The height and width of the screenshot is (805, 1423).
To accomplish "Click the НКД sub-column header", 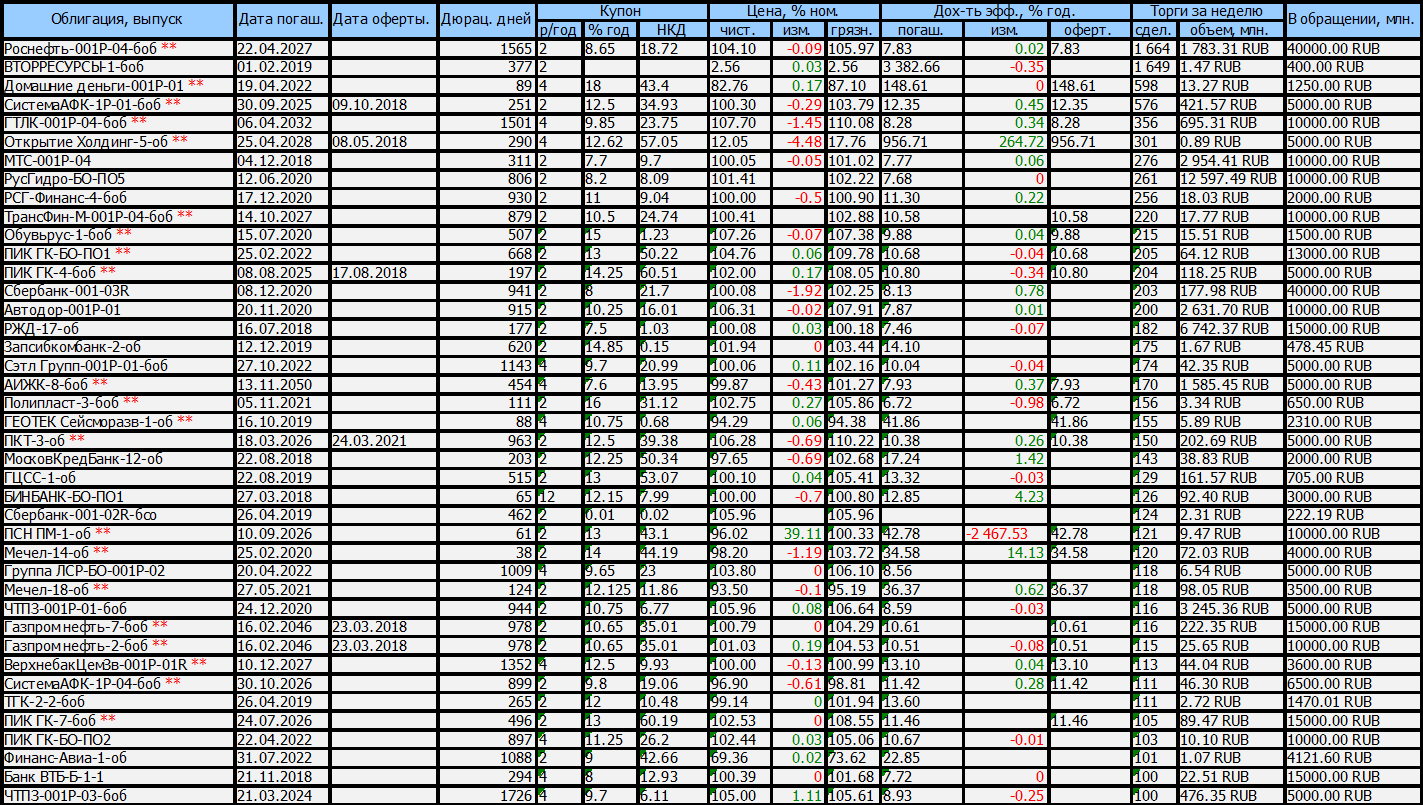I will [671, 30].
